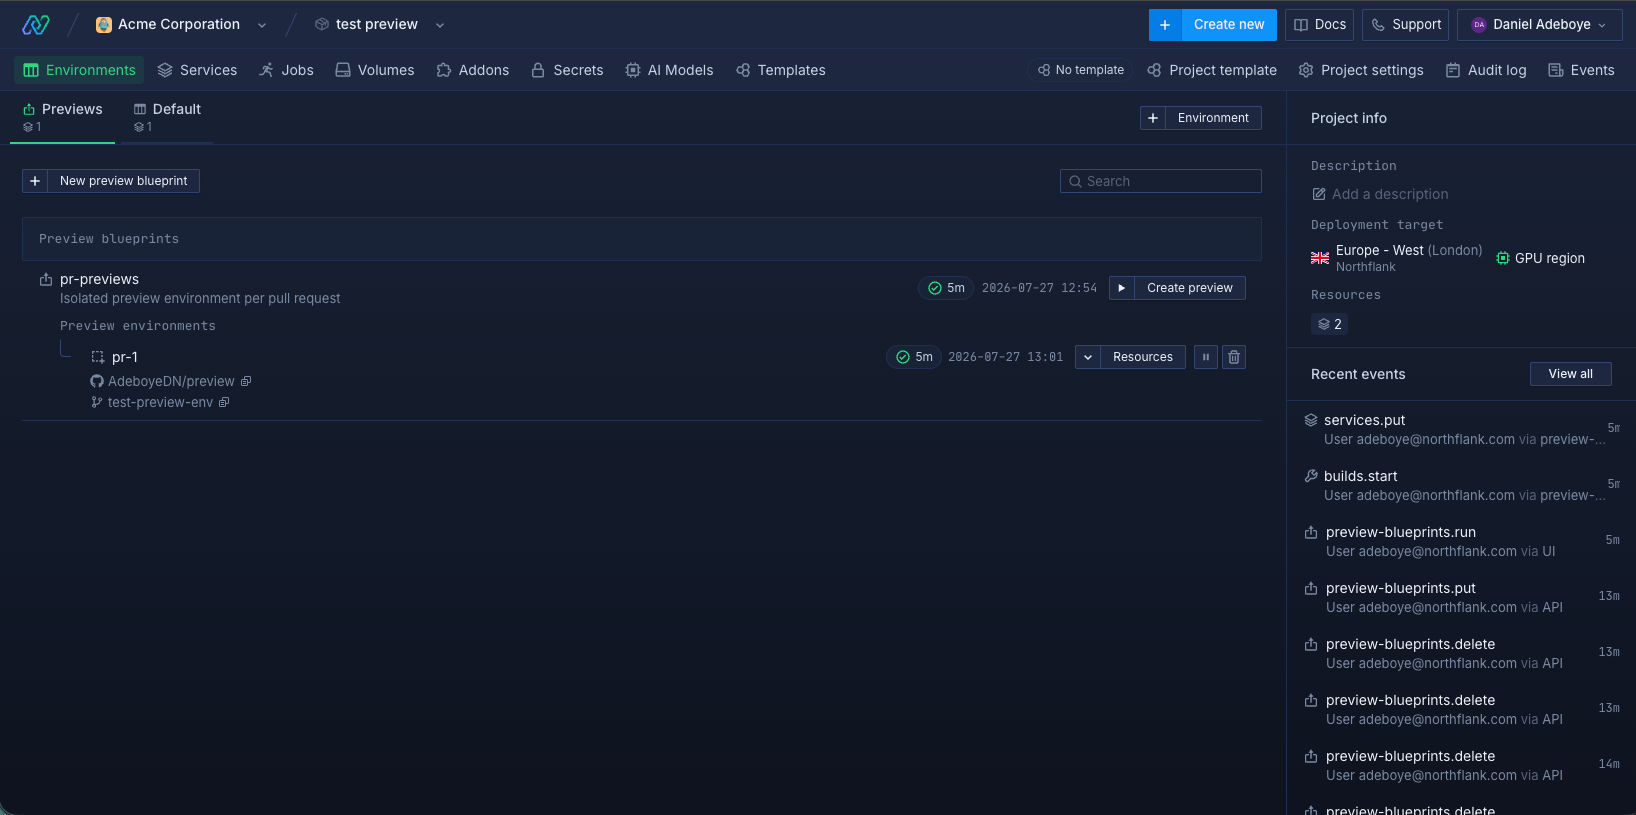The image size is (1636, 815).
Task: Click the plus icon for New preview blueprint
Action: point(35,181)
